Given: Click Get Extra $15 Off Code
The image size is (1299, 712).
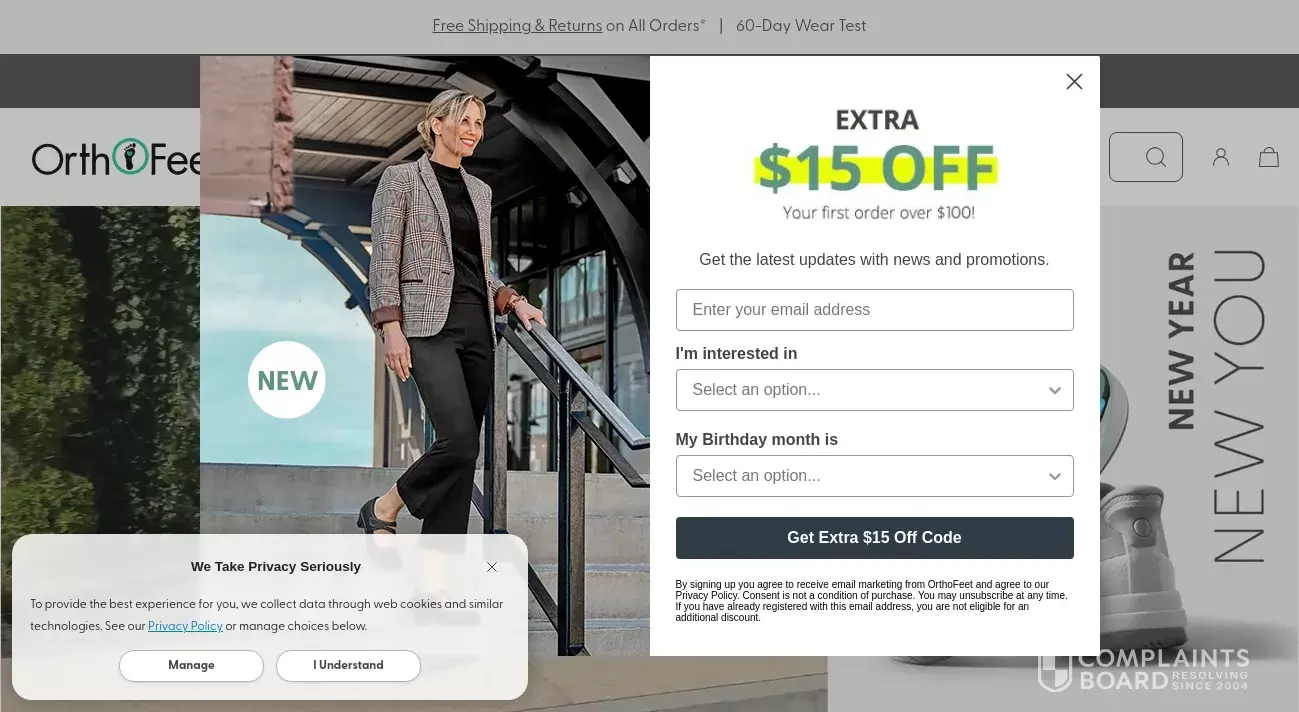Looking at the screenshot, I should 874,538.
